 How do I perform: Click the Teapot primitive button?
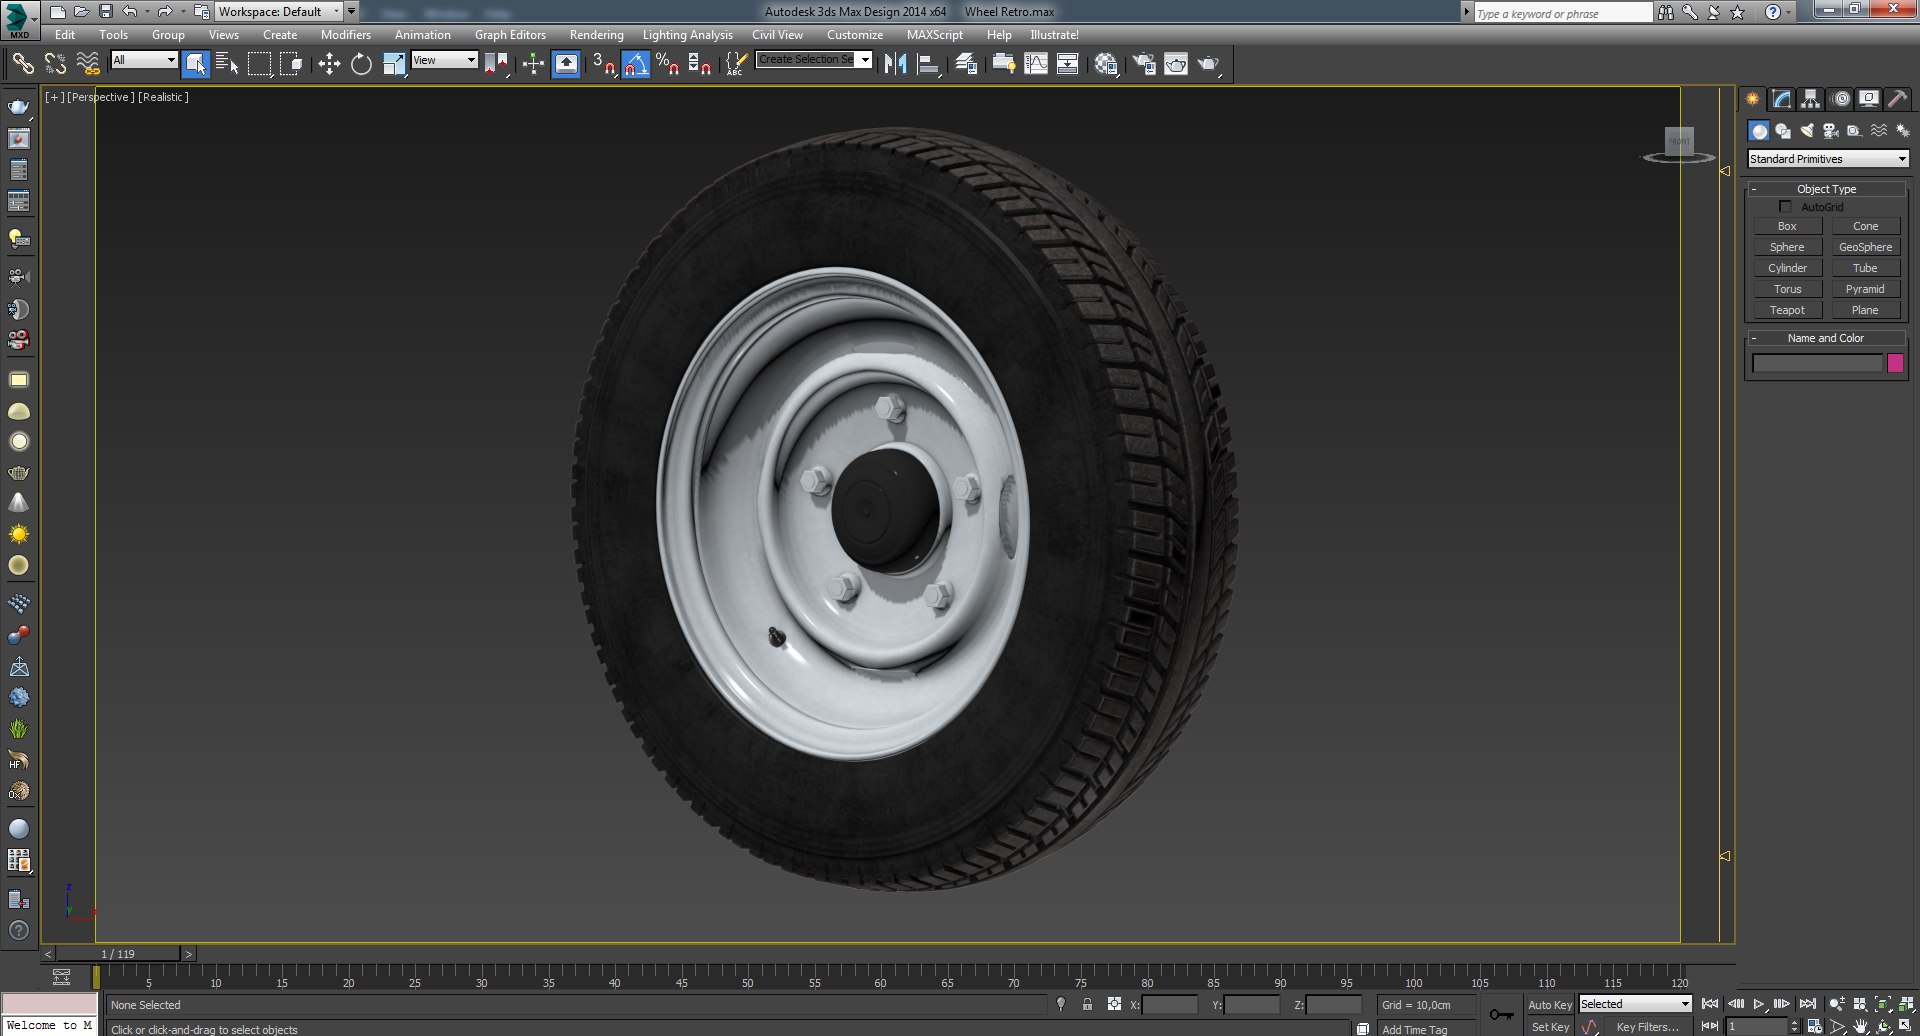pos(1787,311)
